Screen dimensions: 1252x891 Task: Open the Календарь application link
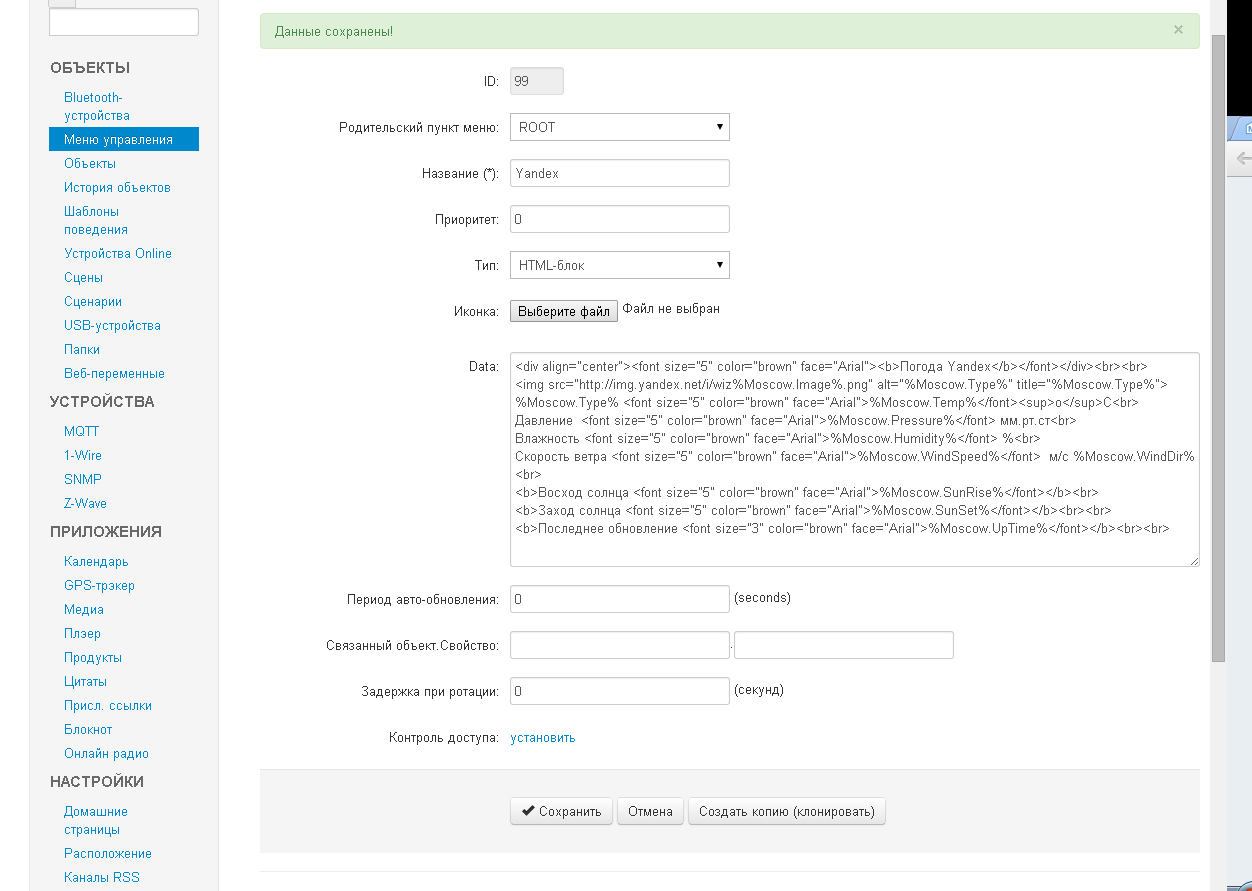click(96, 561)
